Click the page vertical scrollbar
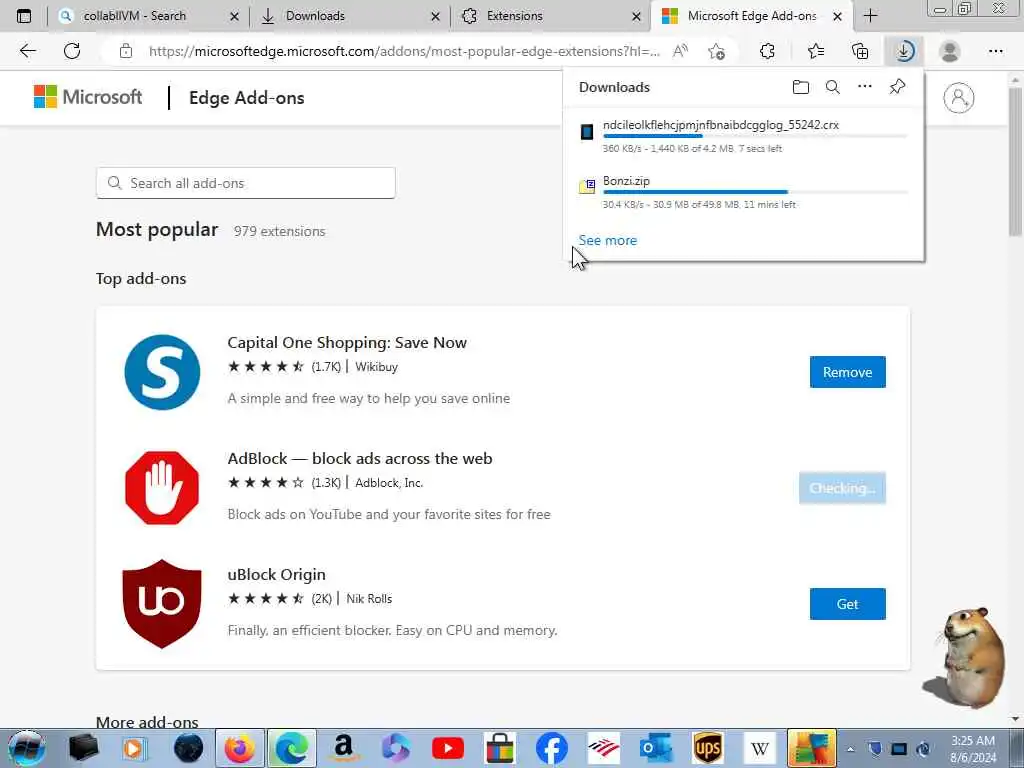 [1016, 161]
